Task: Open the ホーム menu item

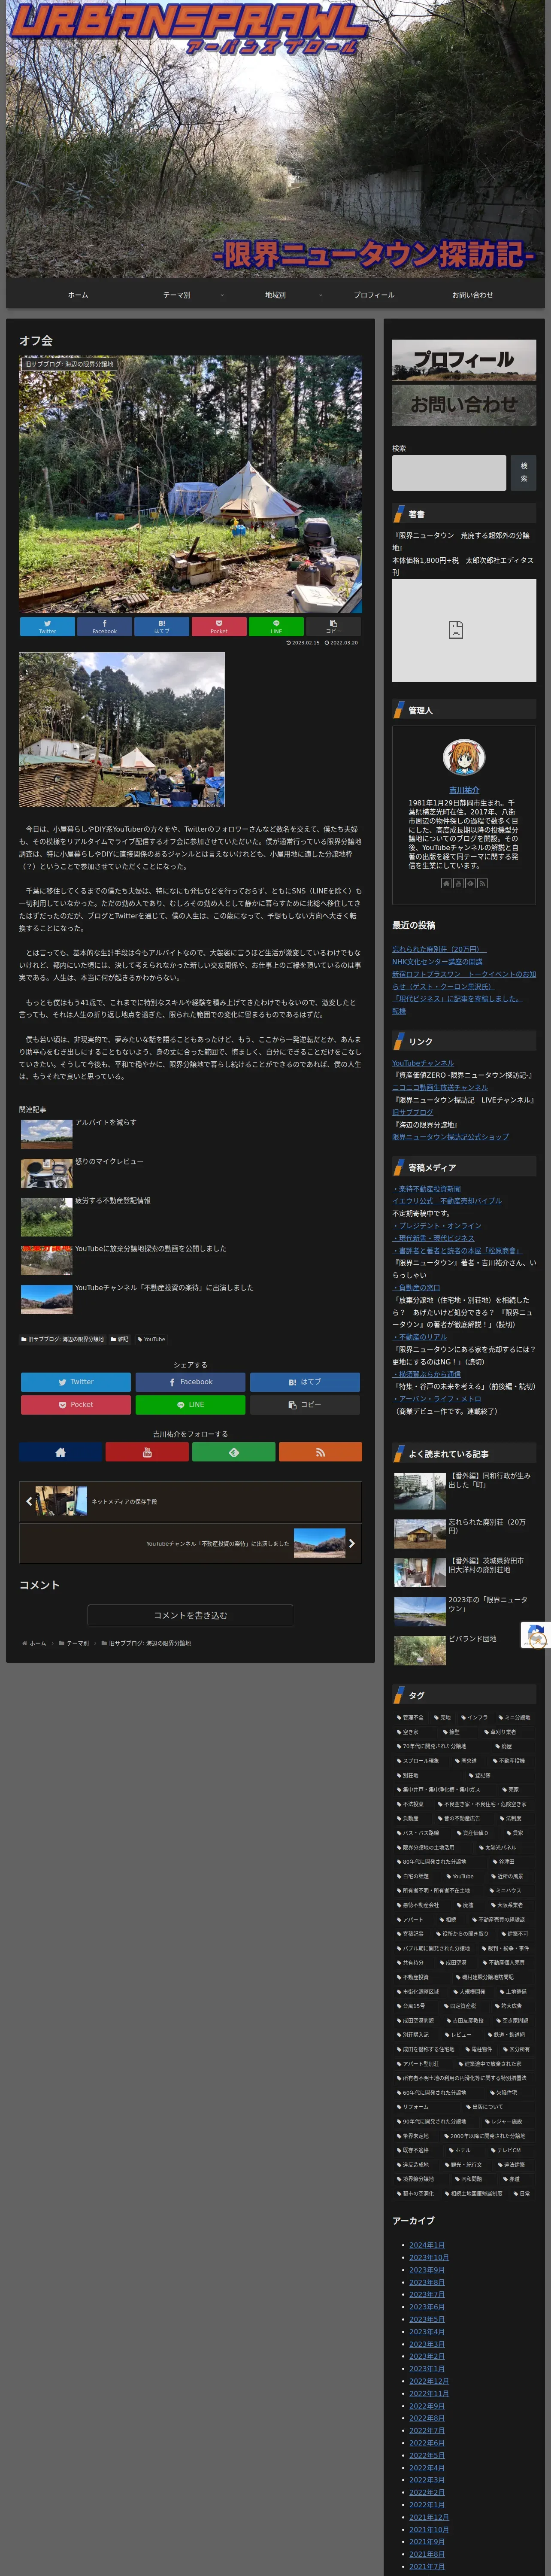Action: pyautogui.click(x=78, y=295)
